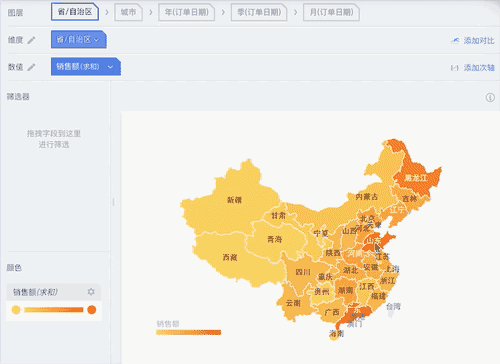Select the 年(订单日期) layer tab
This screenshot has width=500, height=364.
[x=187, y=13]
